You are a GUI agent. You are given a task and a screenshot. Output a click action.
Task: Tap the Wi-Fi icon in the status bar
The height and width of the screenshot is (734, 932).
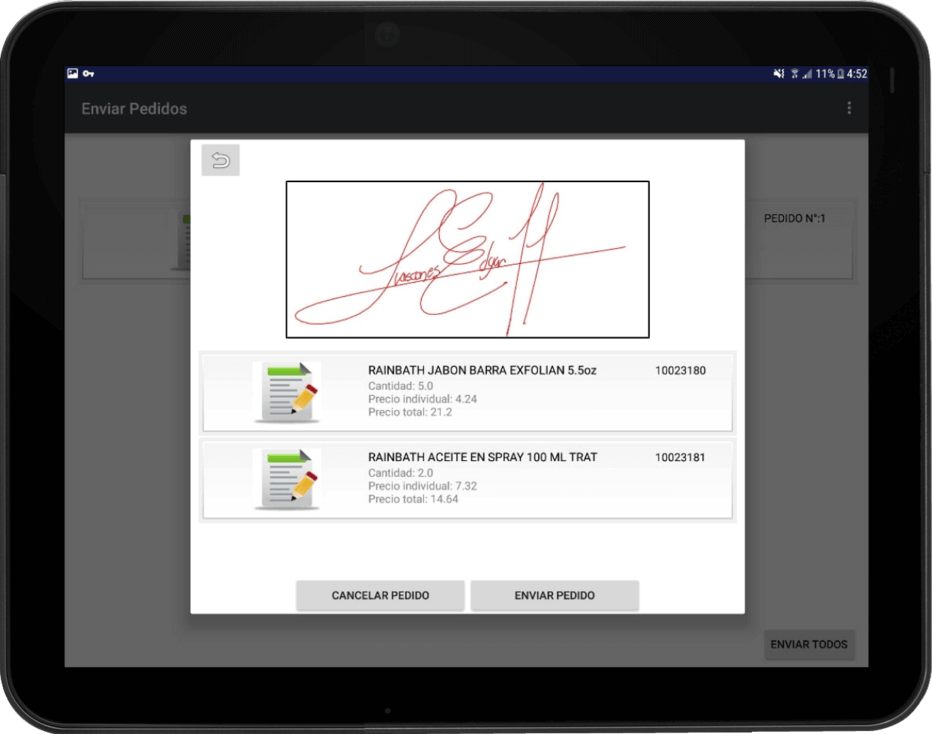click(794, 74)
